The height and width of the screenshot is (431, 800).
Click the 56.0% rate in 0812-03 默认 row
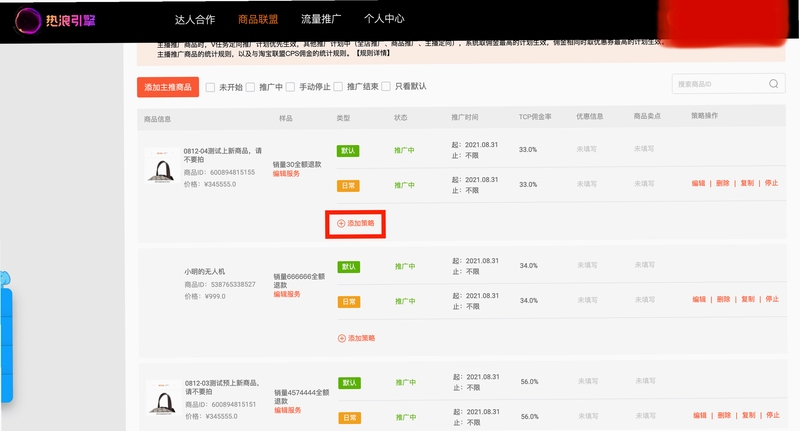(530, 382)
